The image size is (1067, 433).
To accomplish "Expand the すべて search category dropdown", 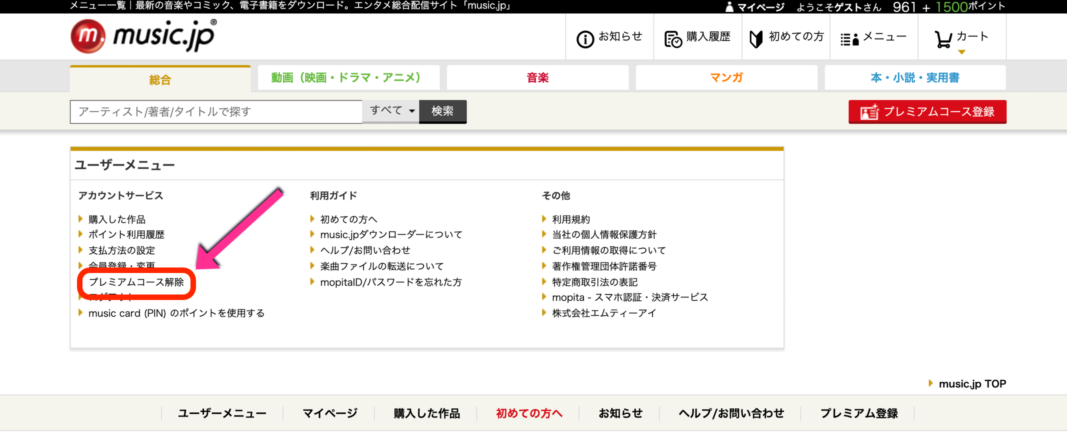I will pos(392,111).
